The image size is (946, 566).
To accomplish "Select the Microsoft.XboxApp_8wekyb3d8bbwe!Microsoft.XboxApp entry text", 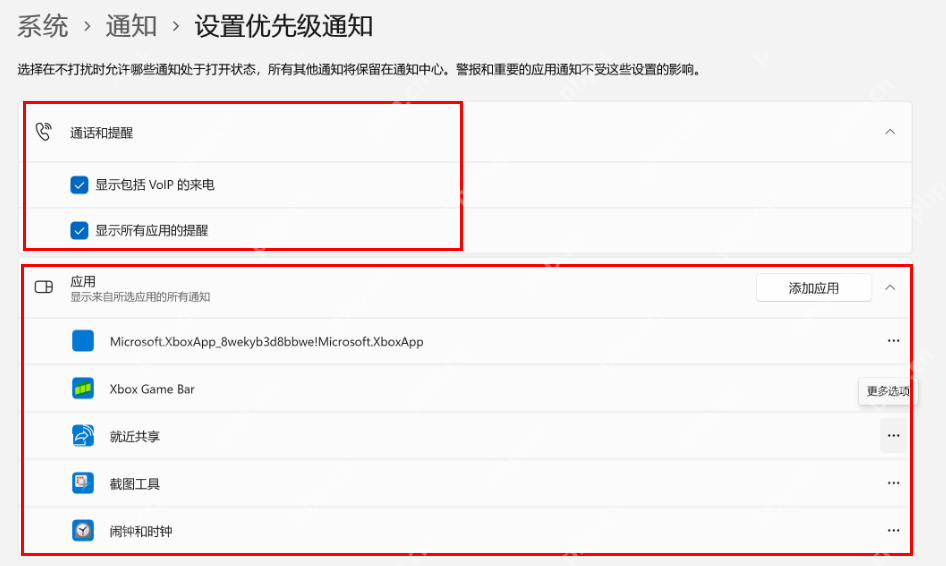I will click(x=267, y=342).
